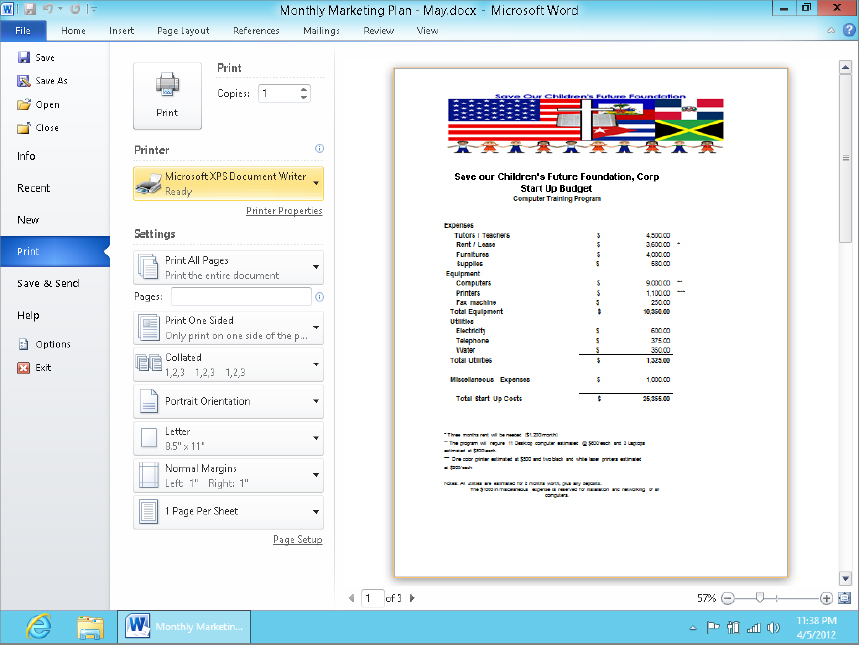Click Exit in the backstage menu
This screenshot has height=645, width=859.
(x=35, y=368)
